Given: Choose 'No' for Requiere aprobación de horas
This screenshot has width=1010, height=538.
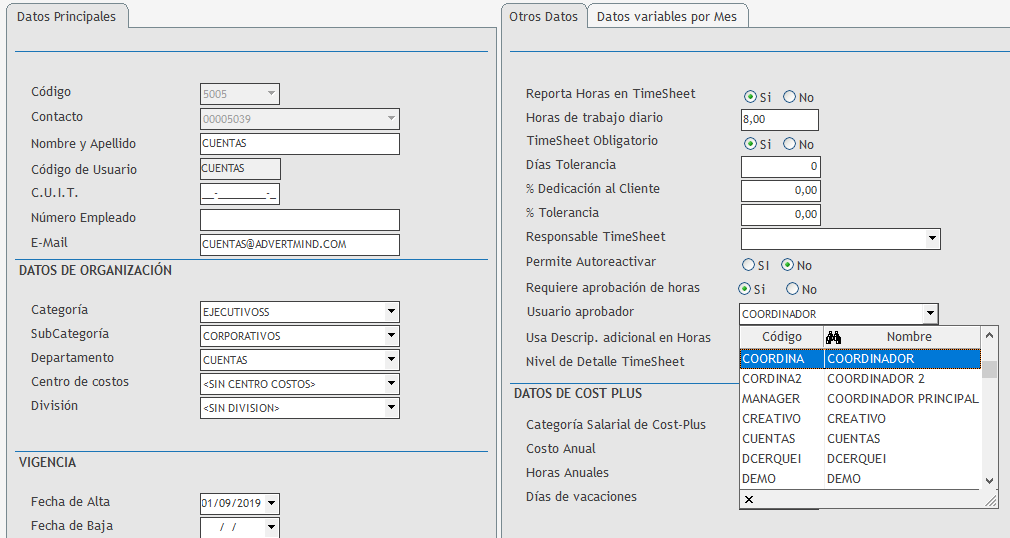Looking at the screenshot, I should [793, 289].
